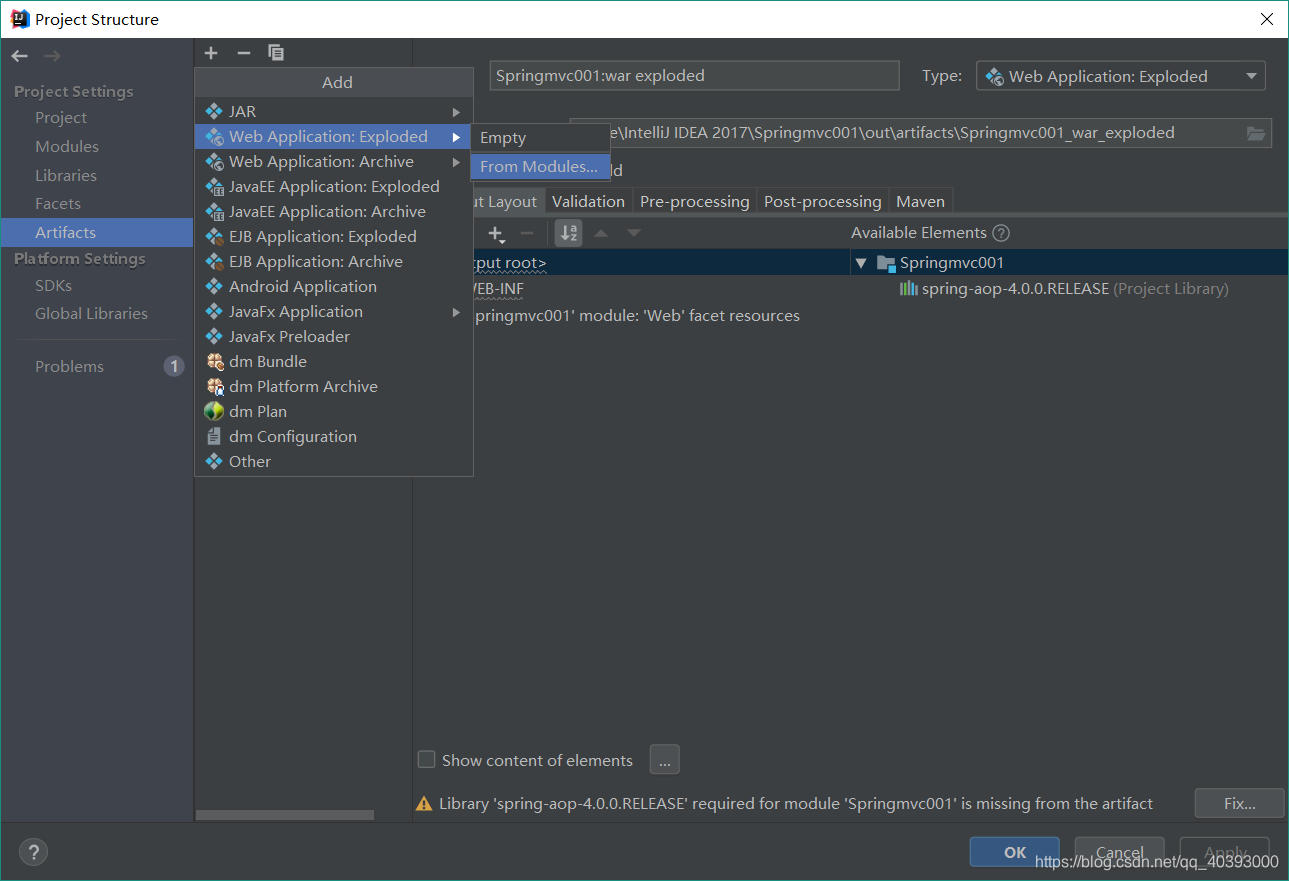1289x881 pixels.
Task: Enable Show content of elements checkbox
Action: click(x=426, y=760)
